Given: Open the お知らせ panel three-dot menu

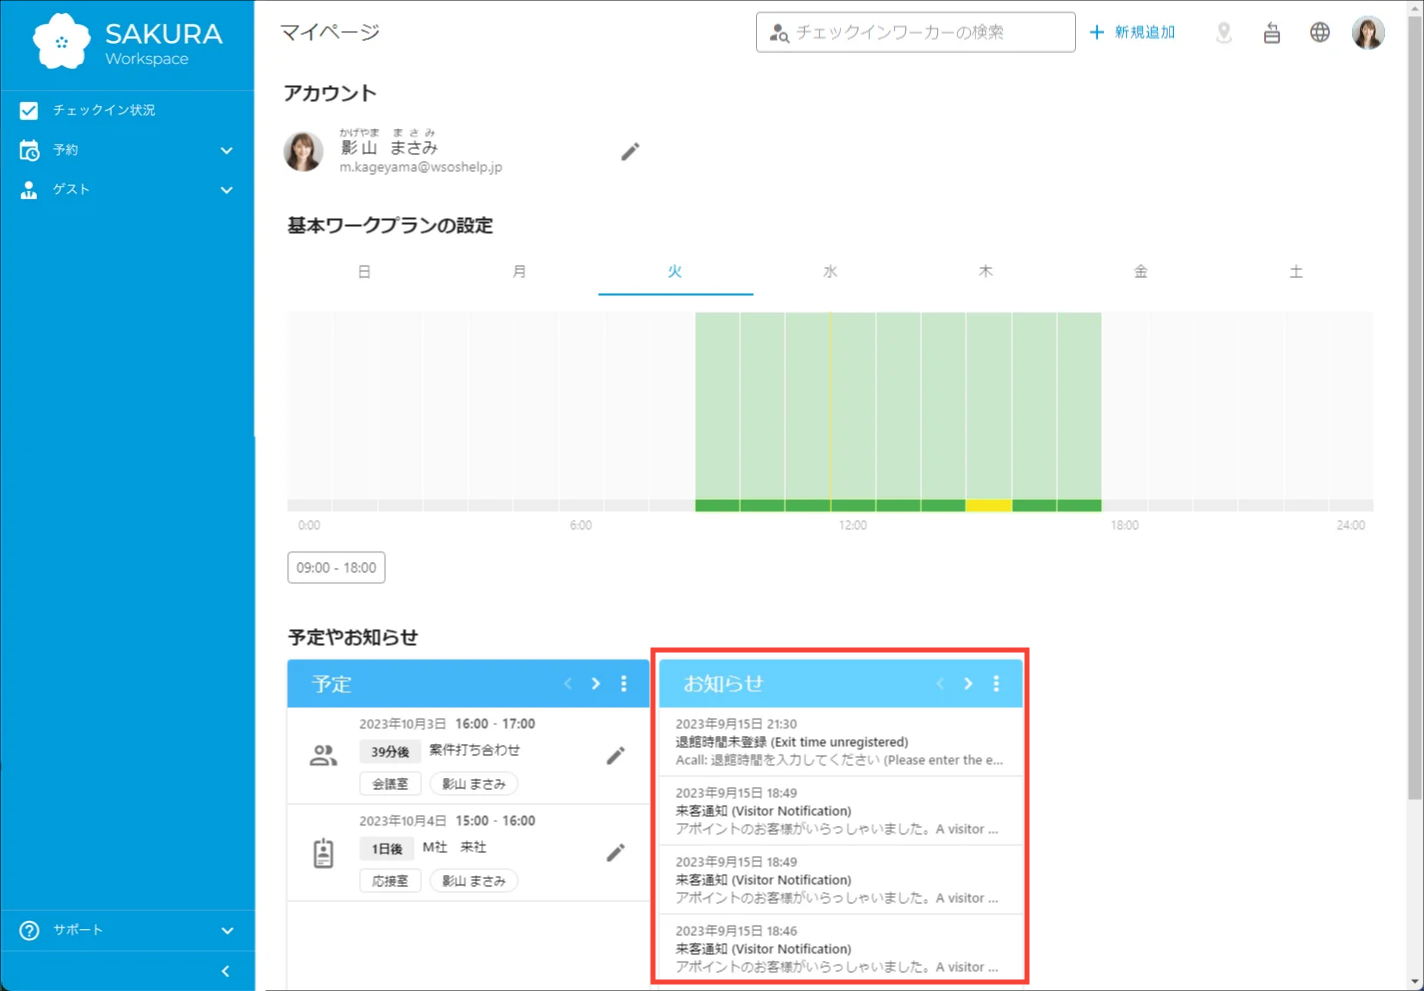Looking at the screenshot, I should click(996, 684).
